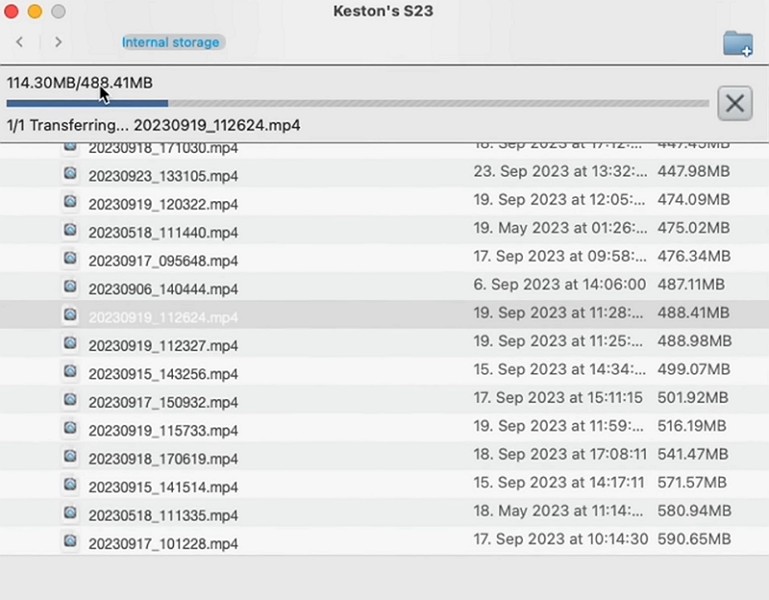Click file icon for 20230918_170619.mp4
769x600 pixels.
pyautogui.click(x=70, y=456)
